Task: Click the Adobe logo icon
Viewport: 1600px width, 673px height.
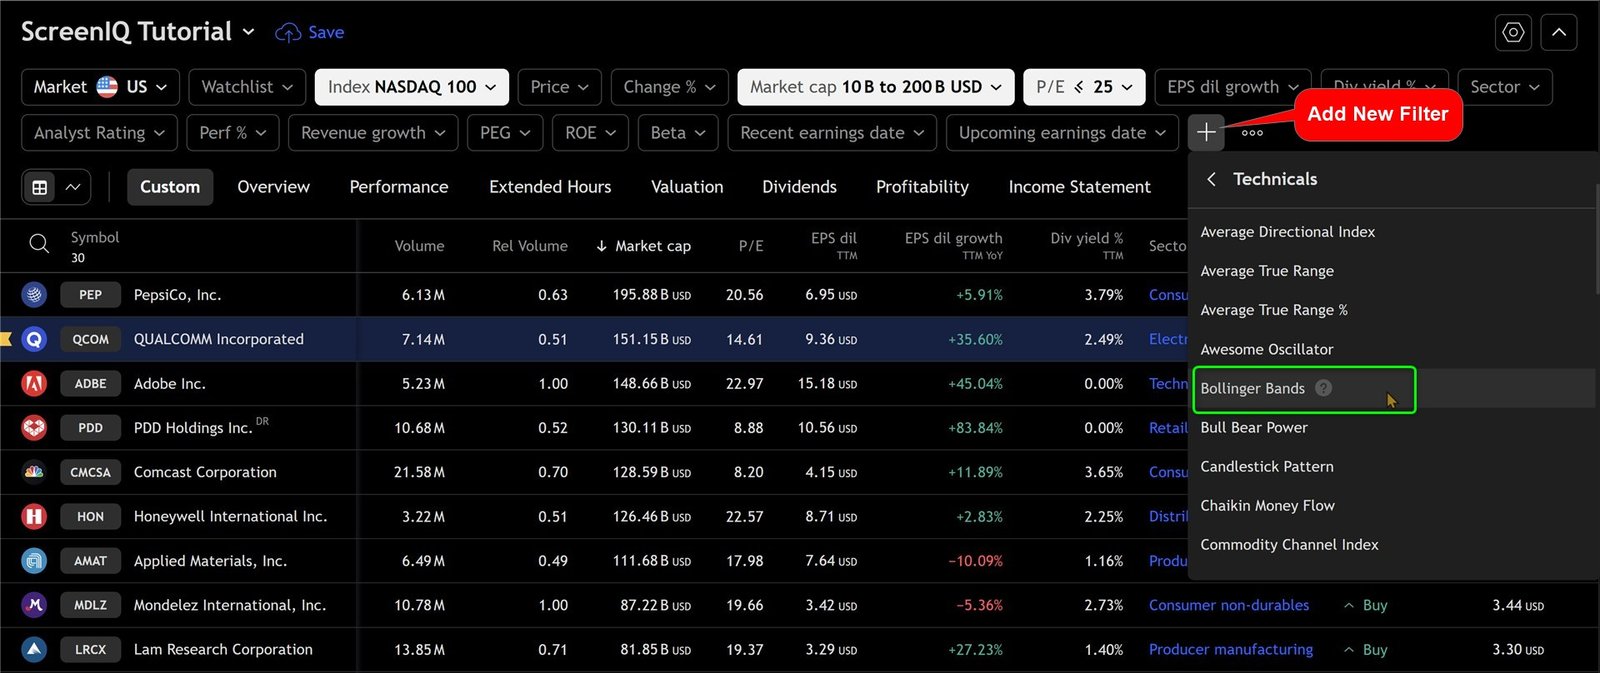Action: (x=34, y=383)
